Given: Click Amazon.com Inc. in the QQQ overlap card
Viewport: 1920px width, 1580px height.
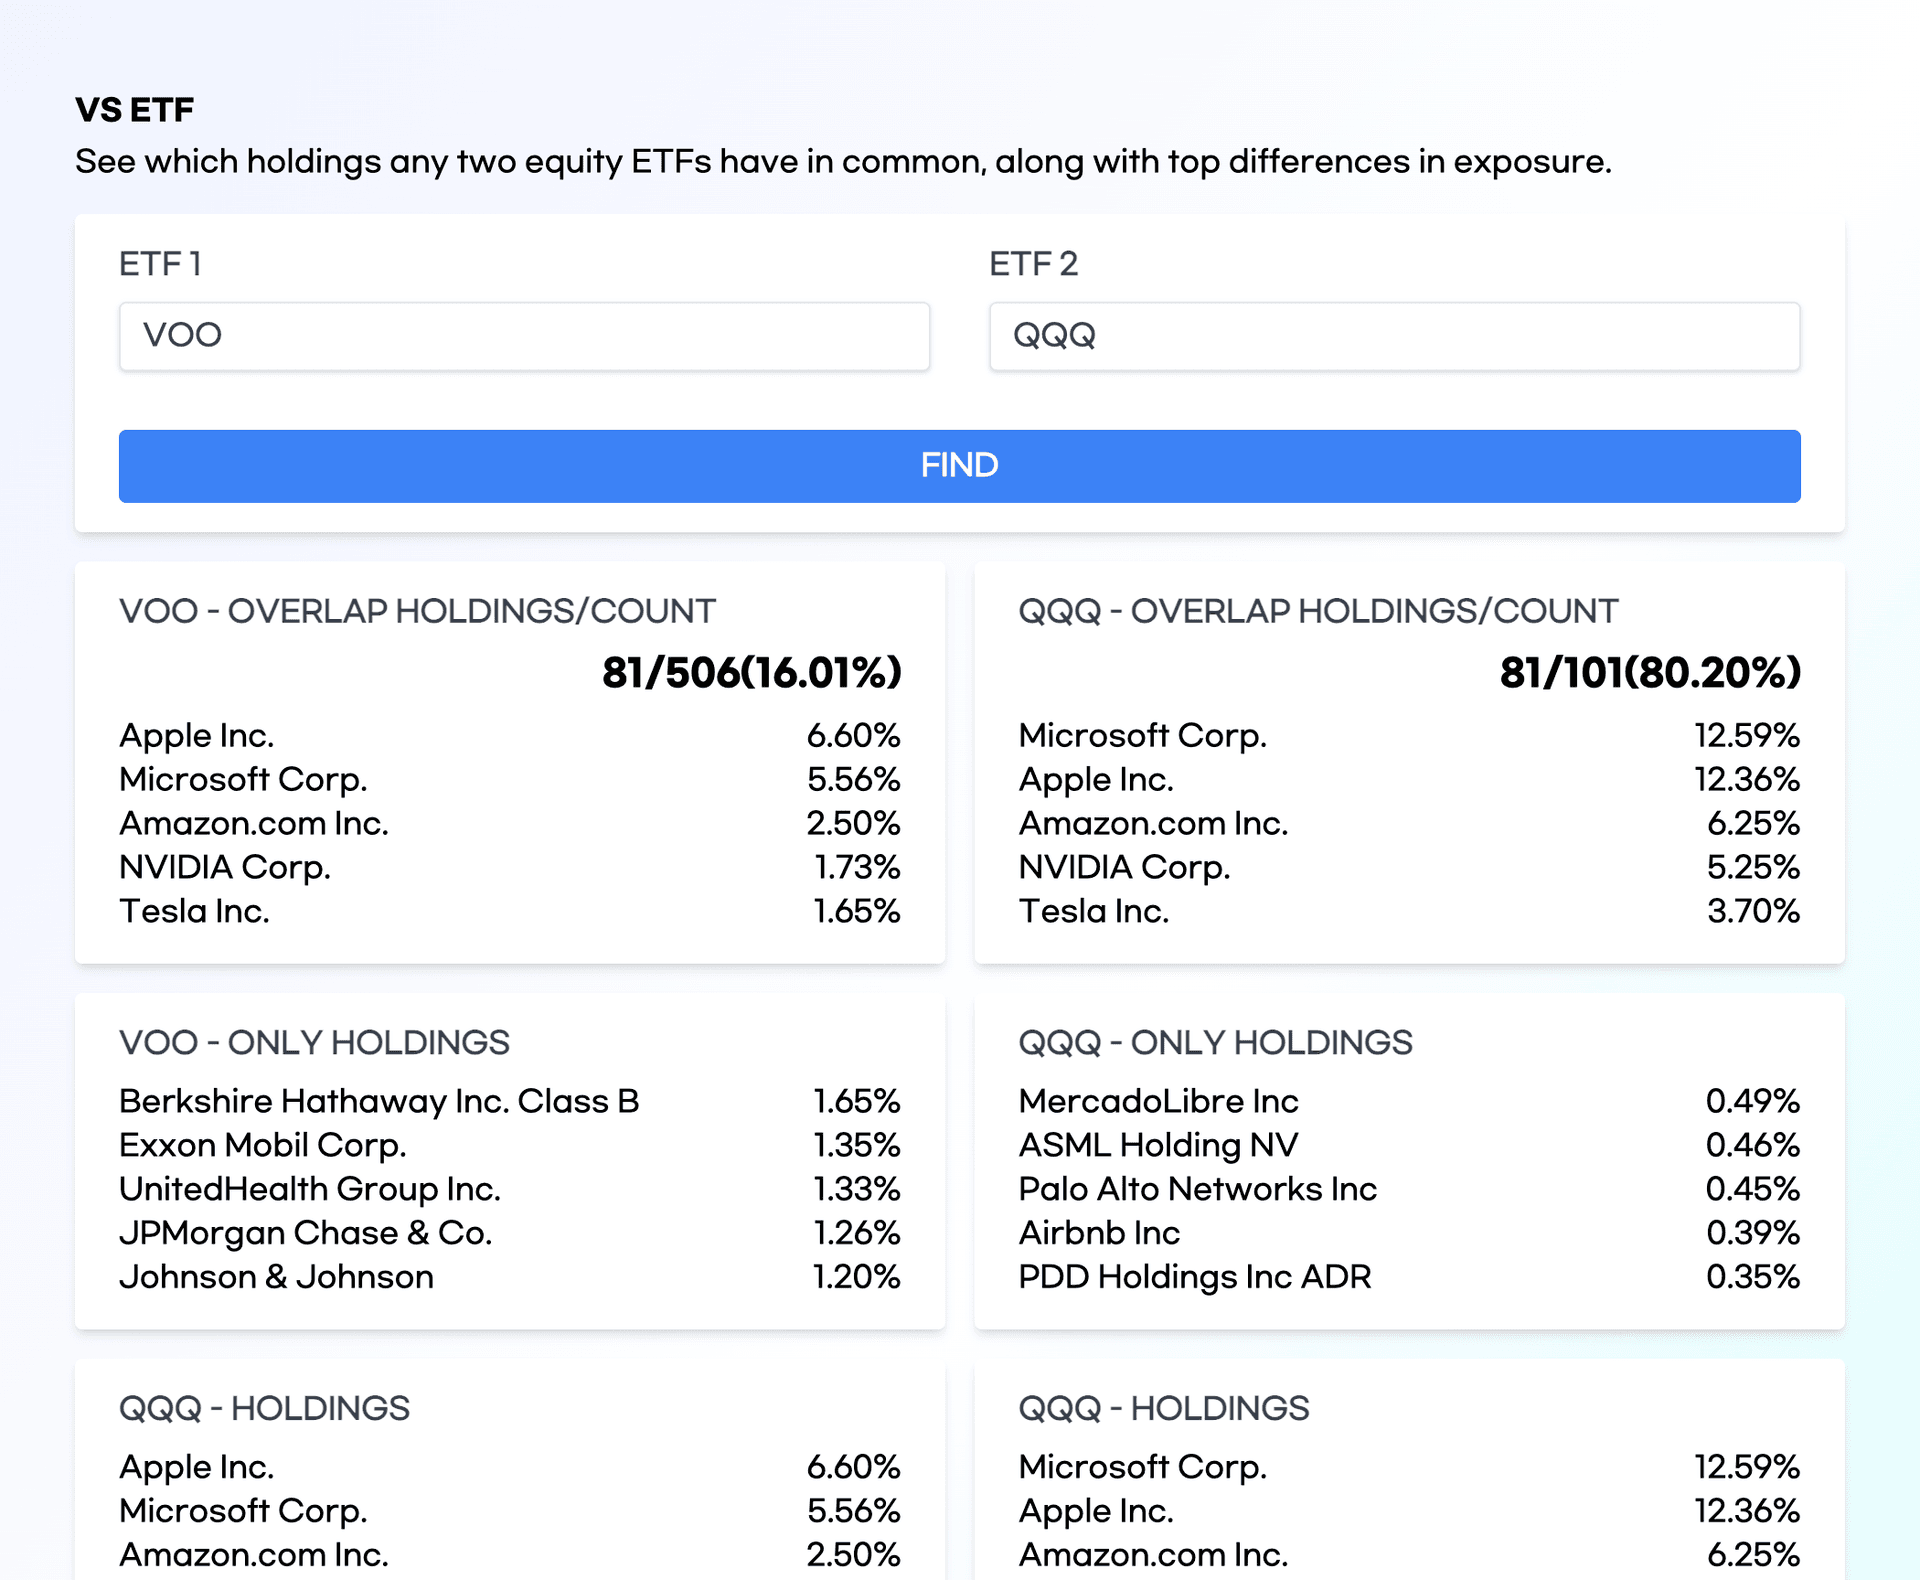Looking at the screenshot, I should pos(1153,823).
